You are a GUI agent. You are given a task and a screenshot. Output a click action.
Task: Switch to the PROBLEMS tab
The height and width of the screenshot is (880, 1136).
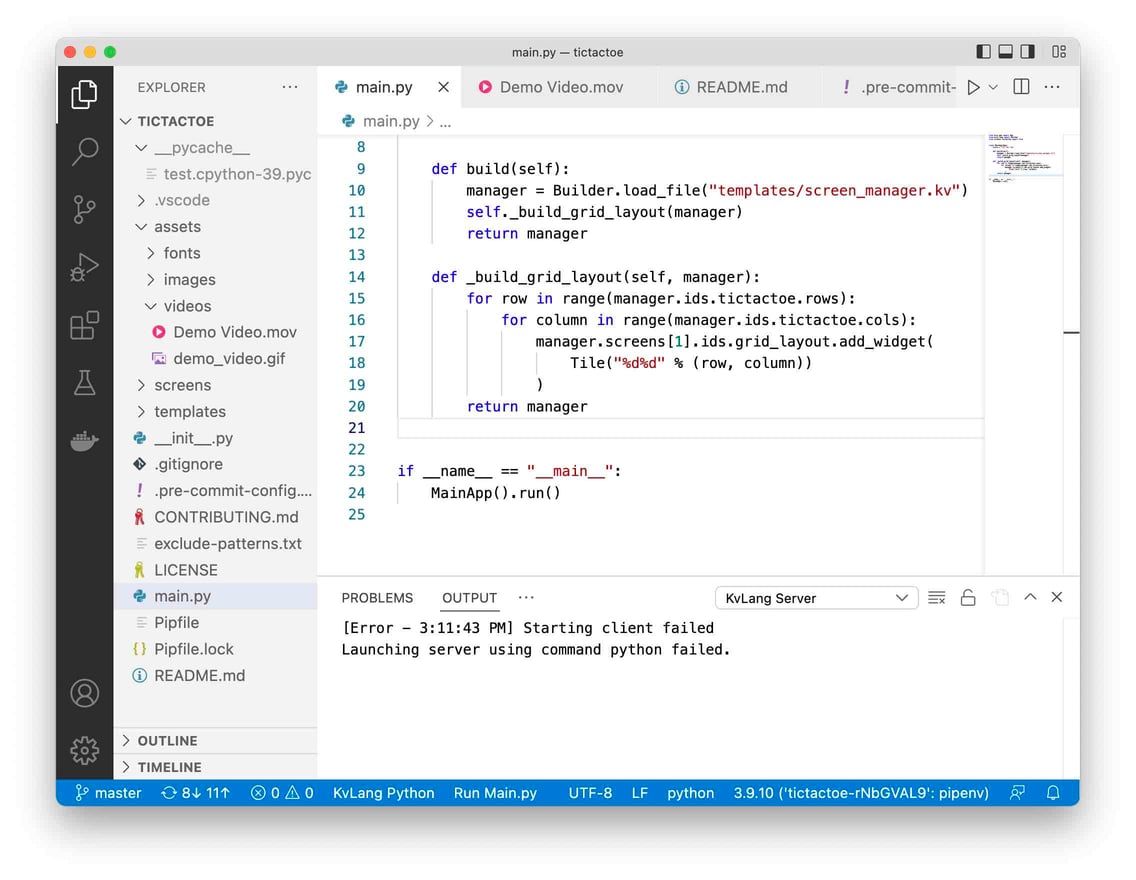(x=377, y=597)
